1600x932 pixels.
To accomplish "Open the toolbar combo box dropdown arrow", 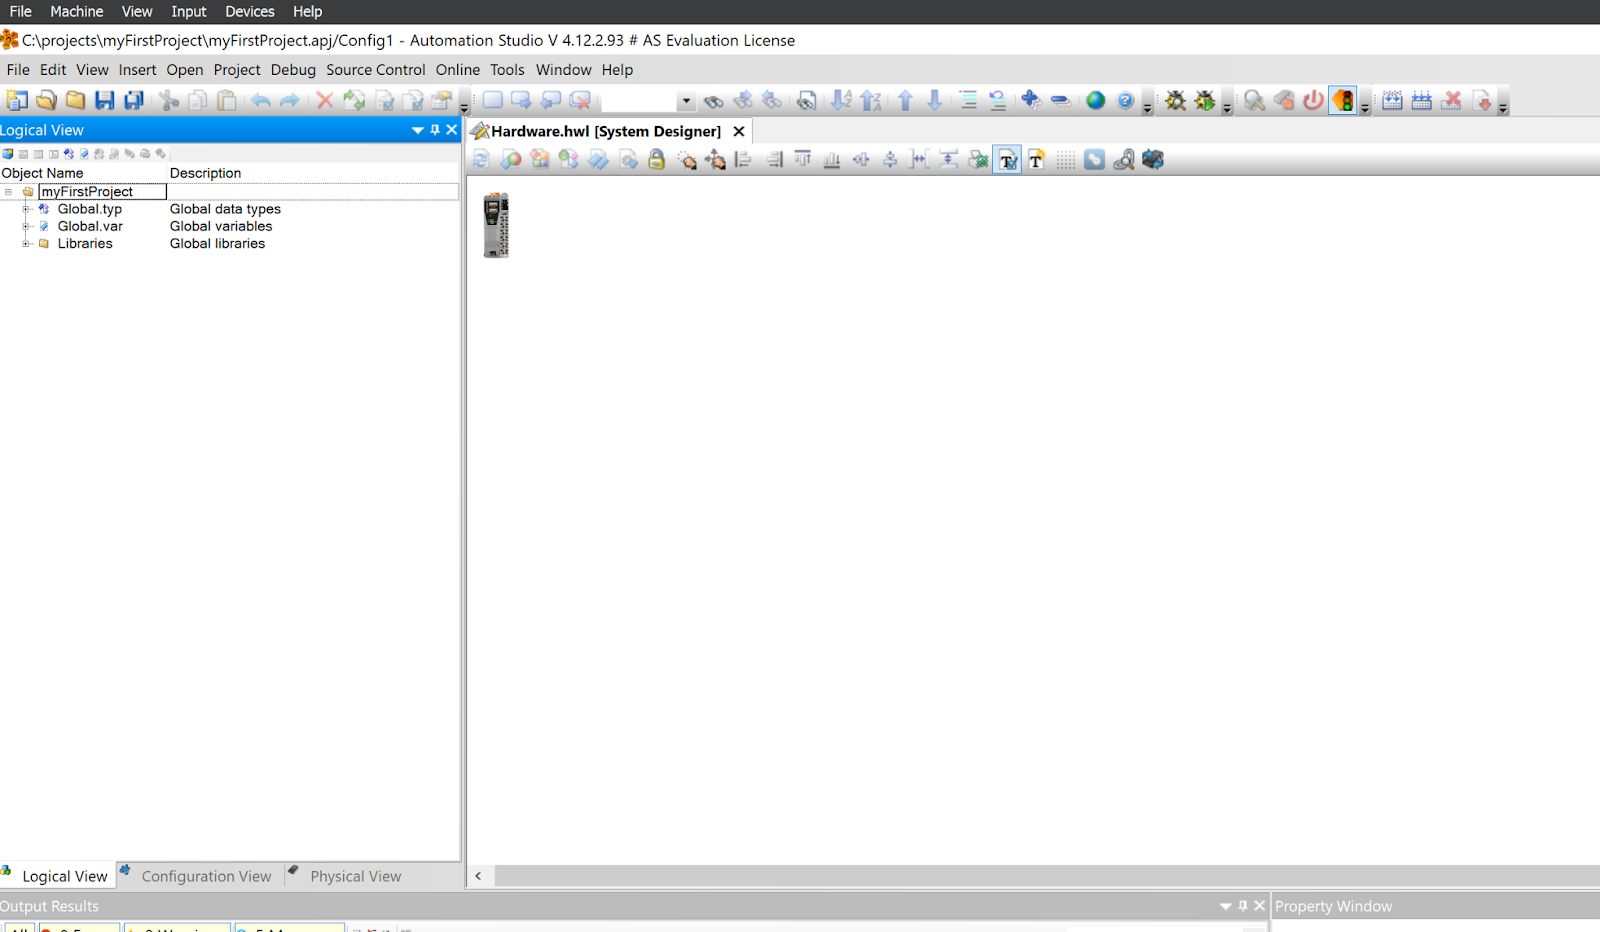I will pos(686,101).
